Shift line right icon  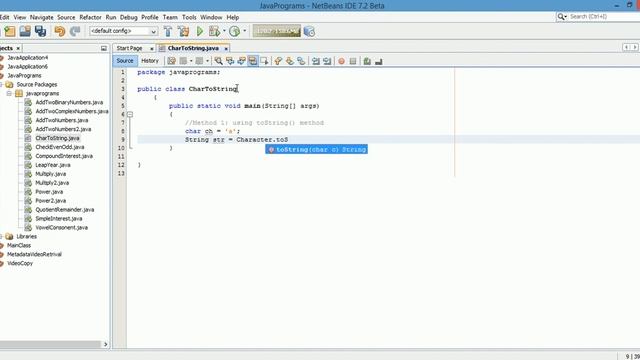[327, 61]
